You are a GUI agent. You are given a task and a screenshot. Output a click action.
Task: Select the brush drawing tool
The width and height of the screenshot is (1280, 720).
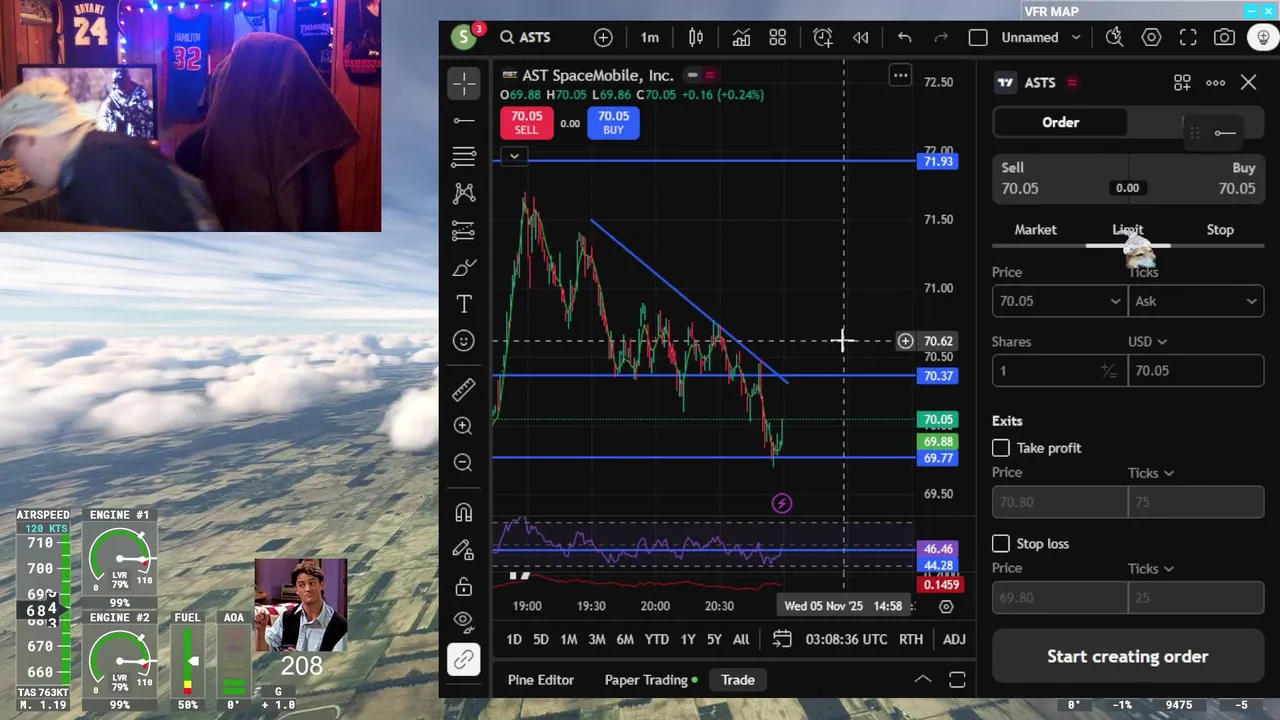pyautogui.click(x=464, y=268)
